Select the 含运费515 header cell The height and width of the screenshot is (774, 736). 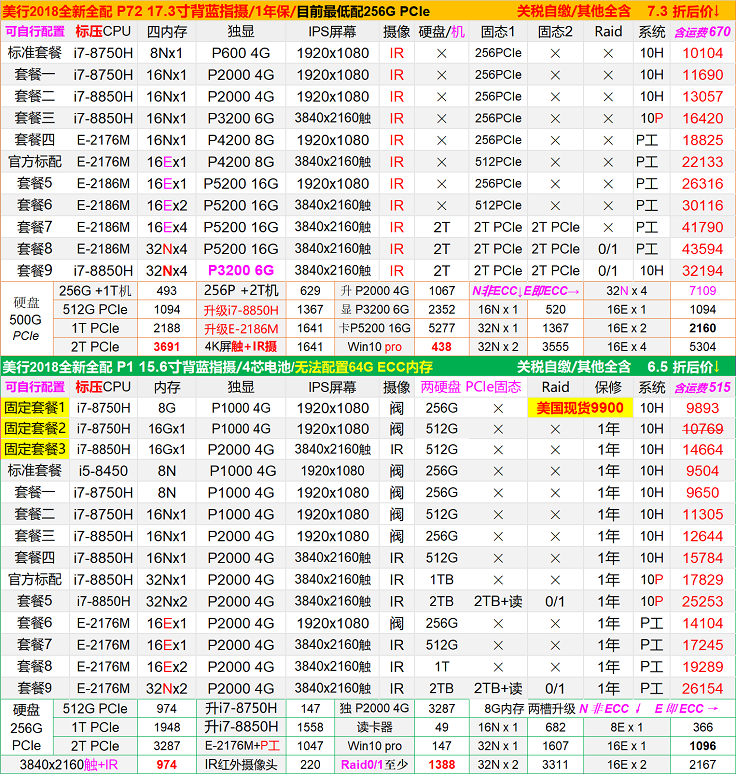pyautogui.click(x=702, y=387)
